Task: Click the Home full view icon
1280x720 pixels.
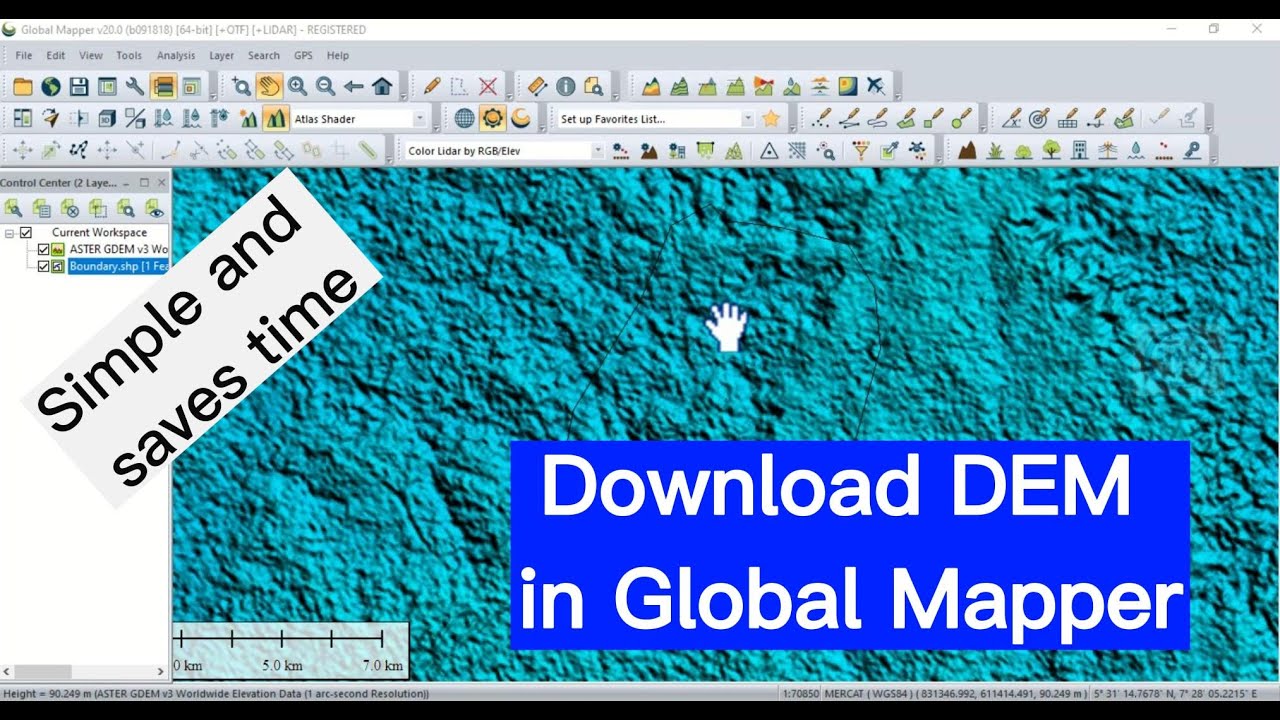Action: click(381, 86)
